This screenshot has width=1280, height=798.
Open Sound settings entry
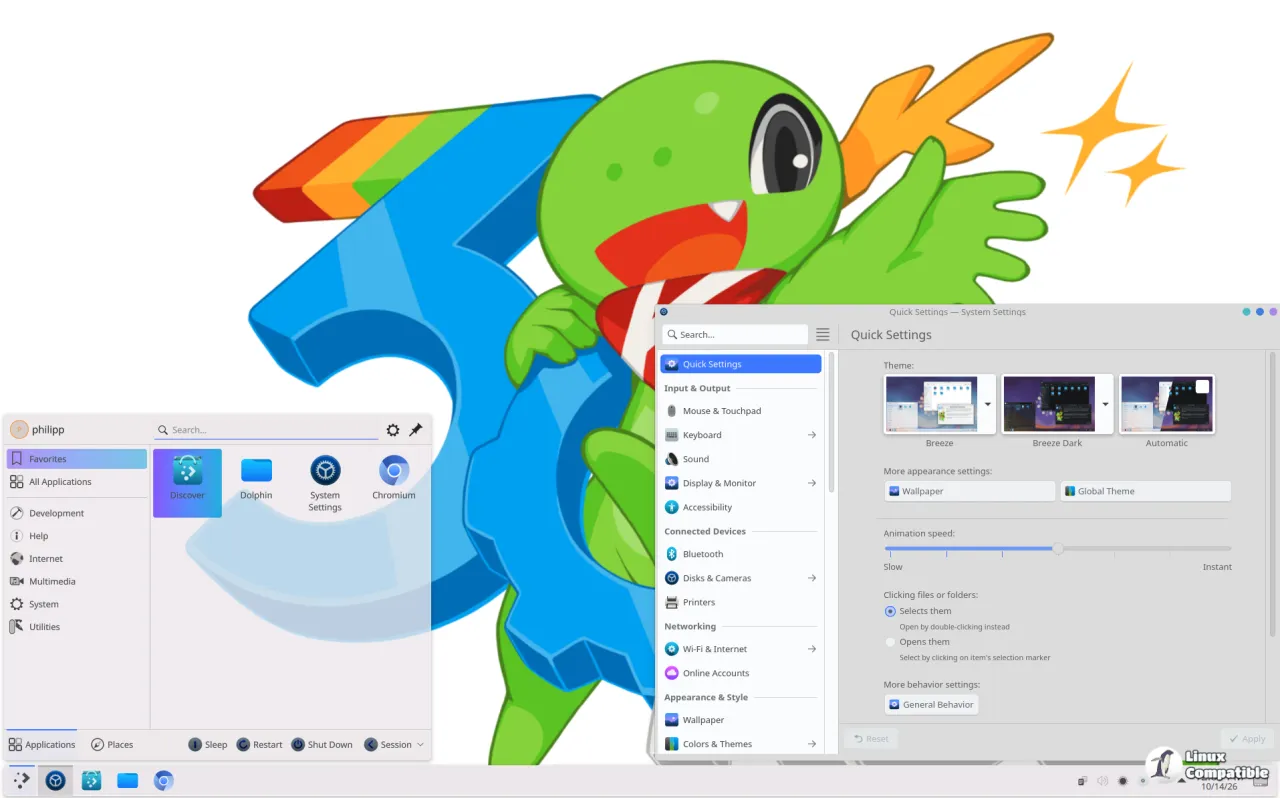741,459
